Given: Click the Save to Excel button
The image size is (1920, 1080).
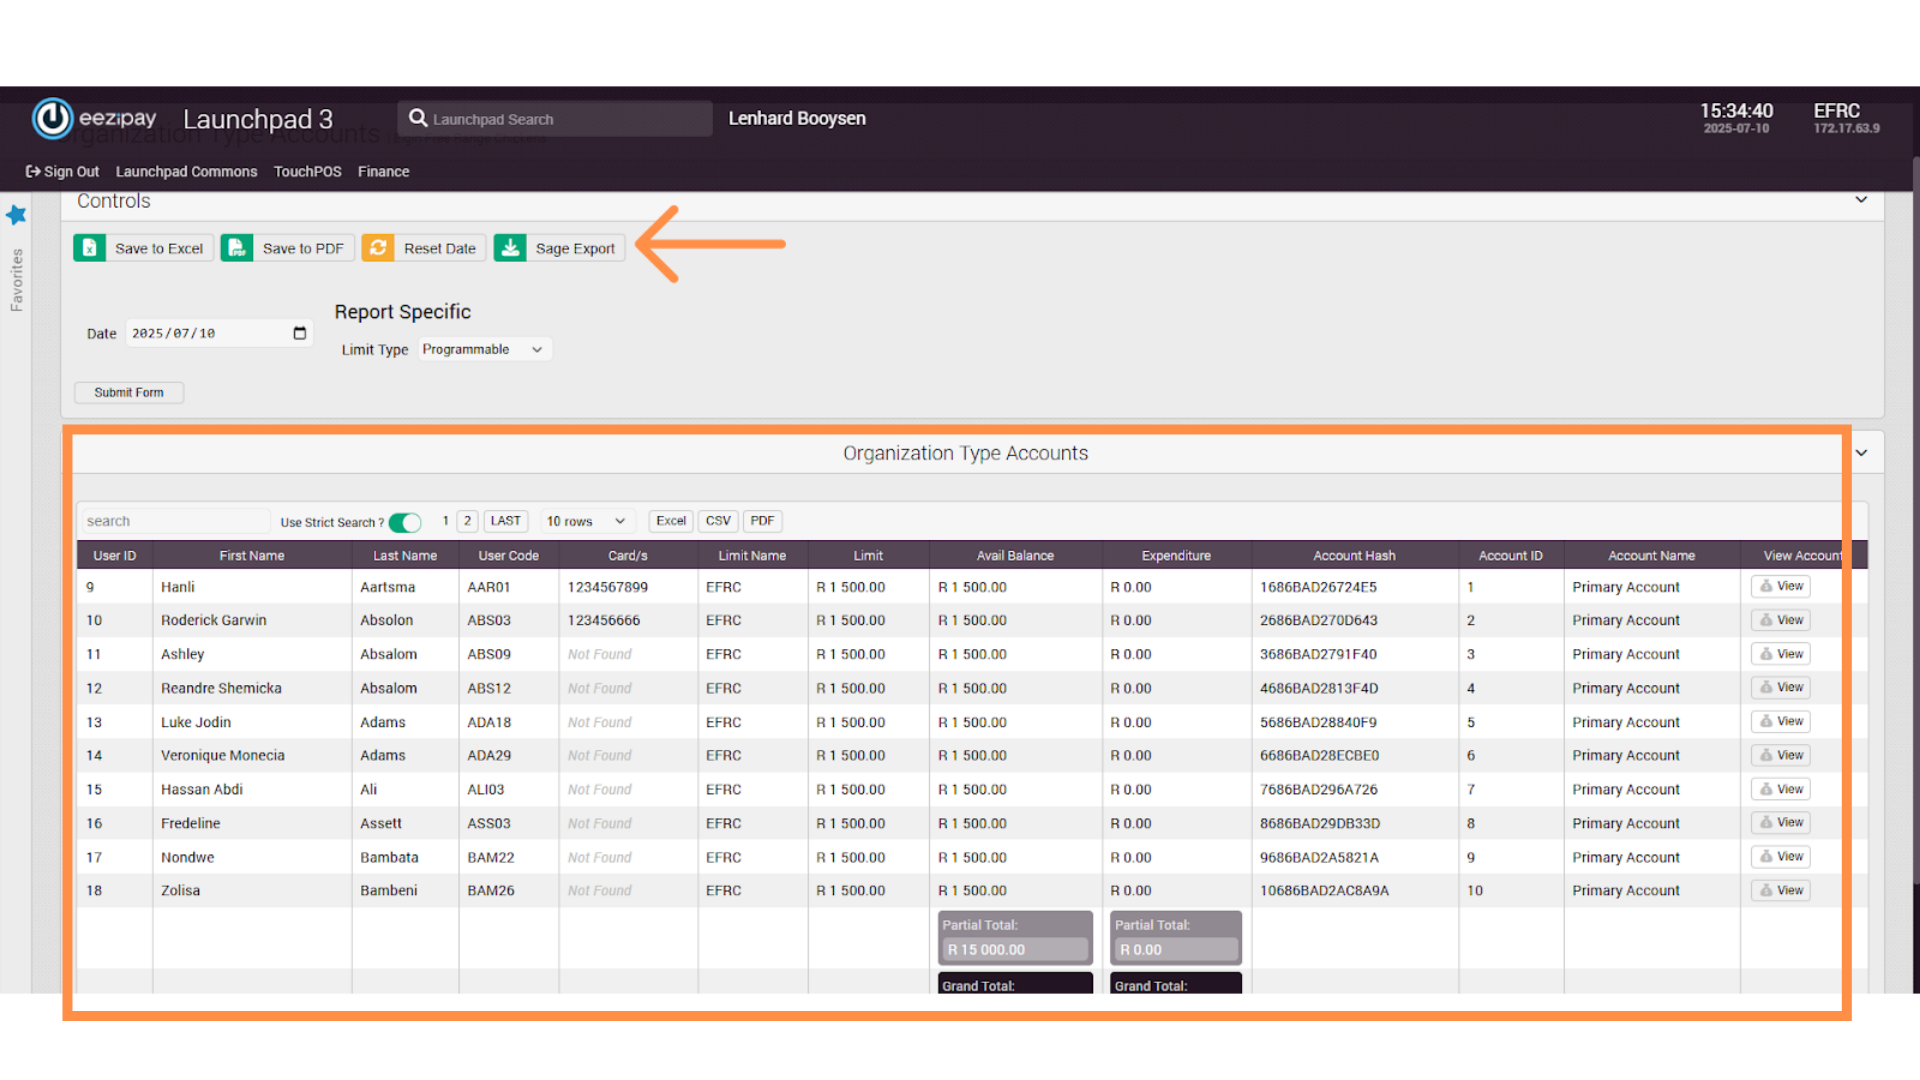Looking at the screenshot, I should click(x=143, y=248).
